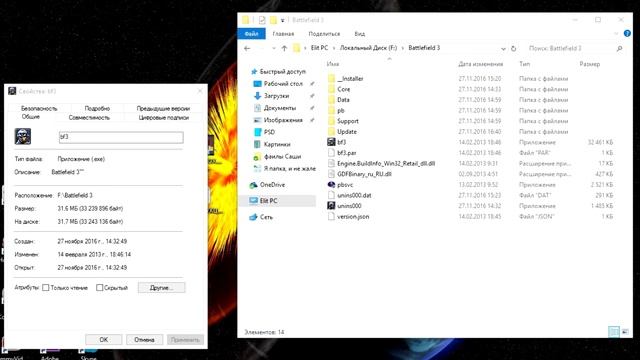The width and height of the screenshot is (640, 360).
Task: Select the Data folder icon
Action: 331,100
